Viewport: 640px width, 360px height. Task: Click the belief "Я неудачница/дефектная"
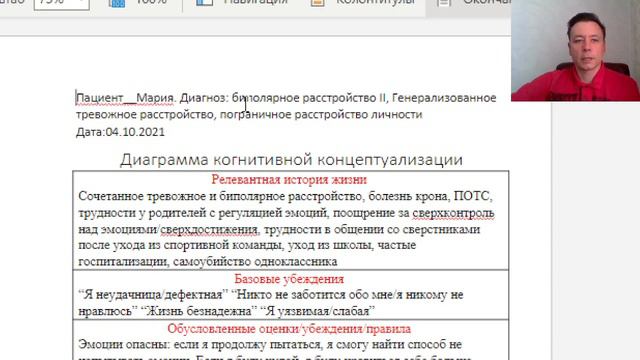[x=153, y=295]
